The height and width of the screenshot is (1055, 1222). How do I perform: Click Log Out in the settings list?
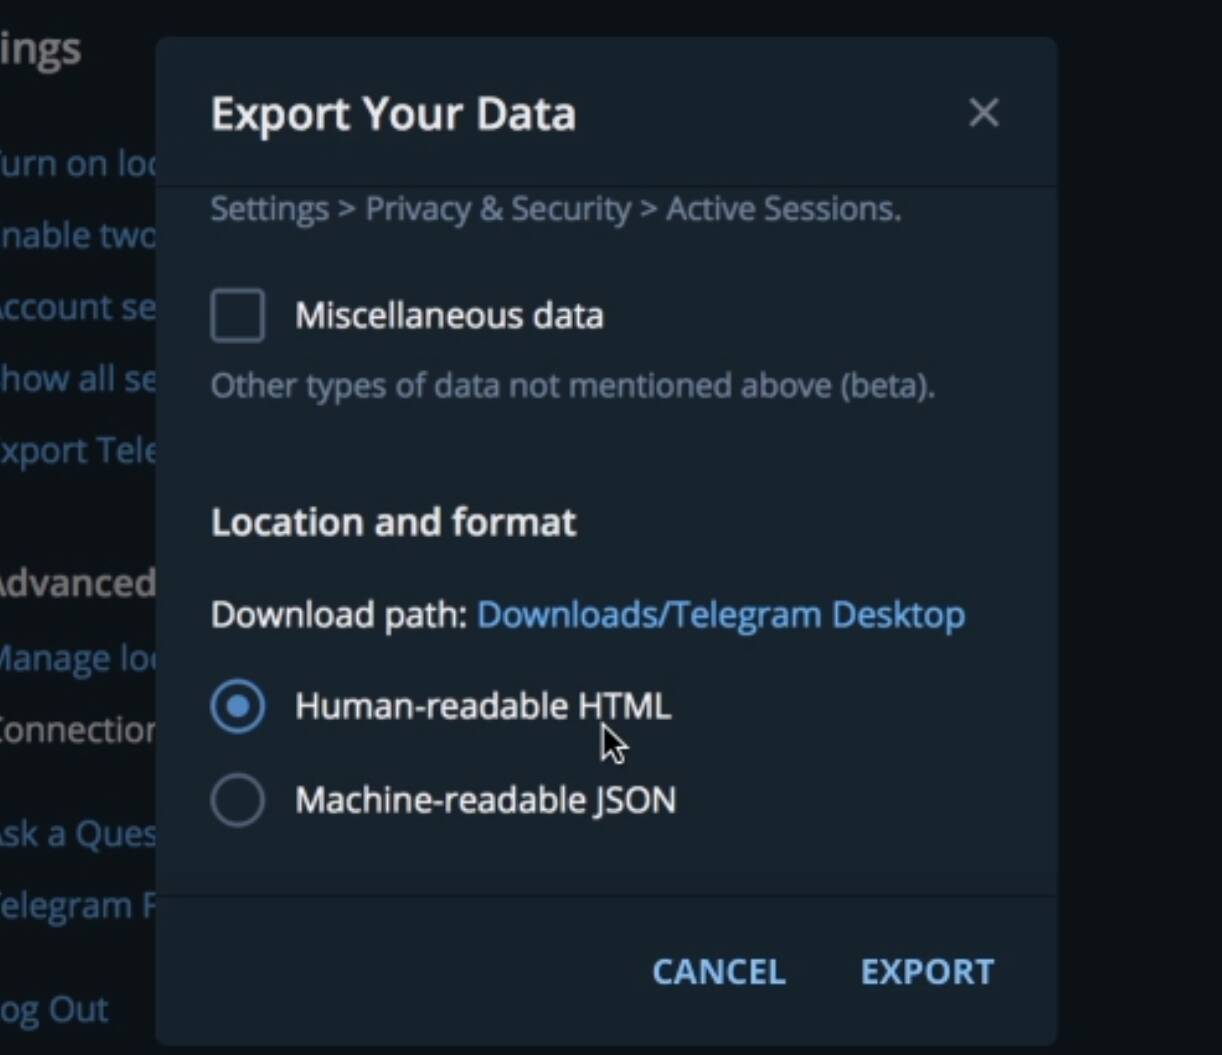55,1009
